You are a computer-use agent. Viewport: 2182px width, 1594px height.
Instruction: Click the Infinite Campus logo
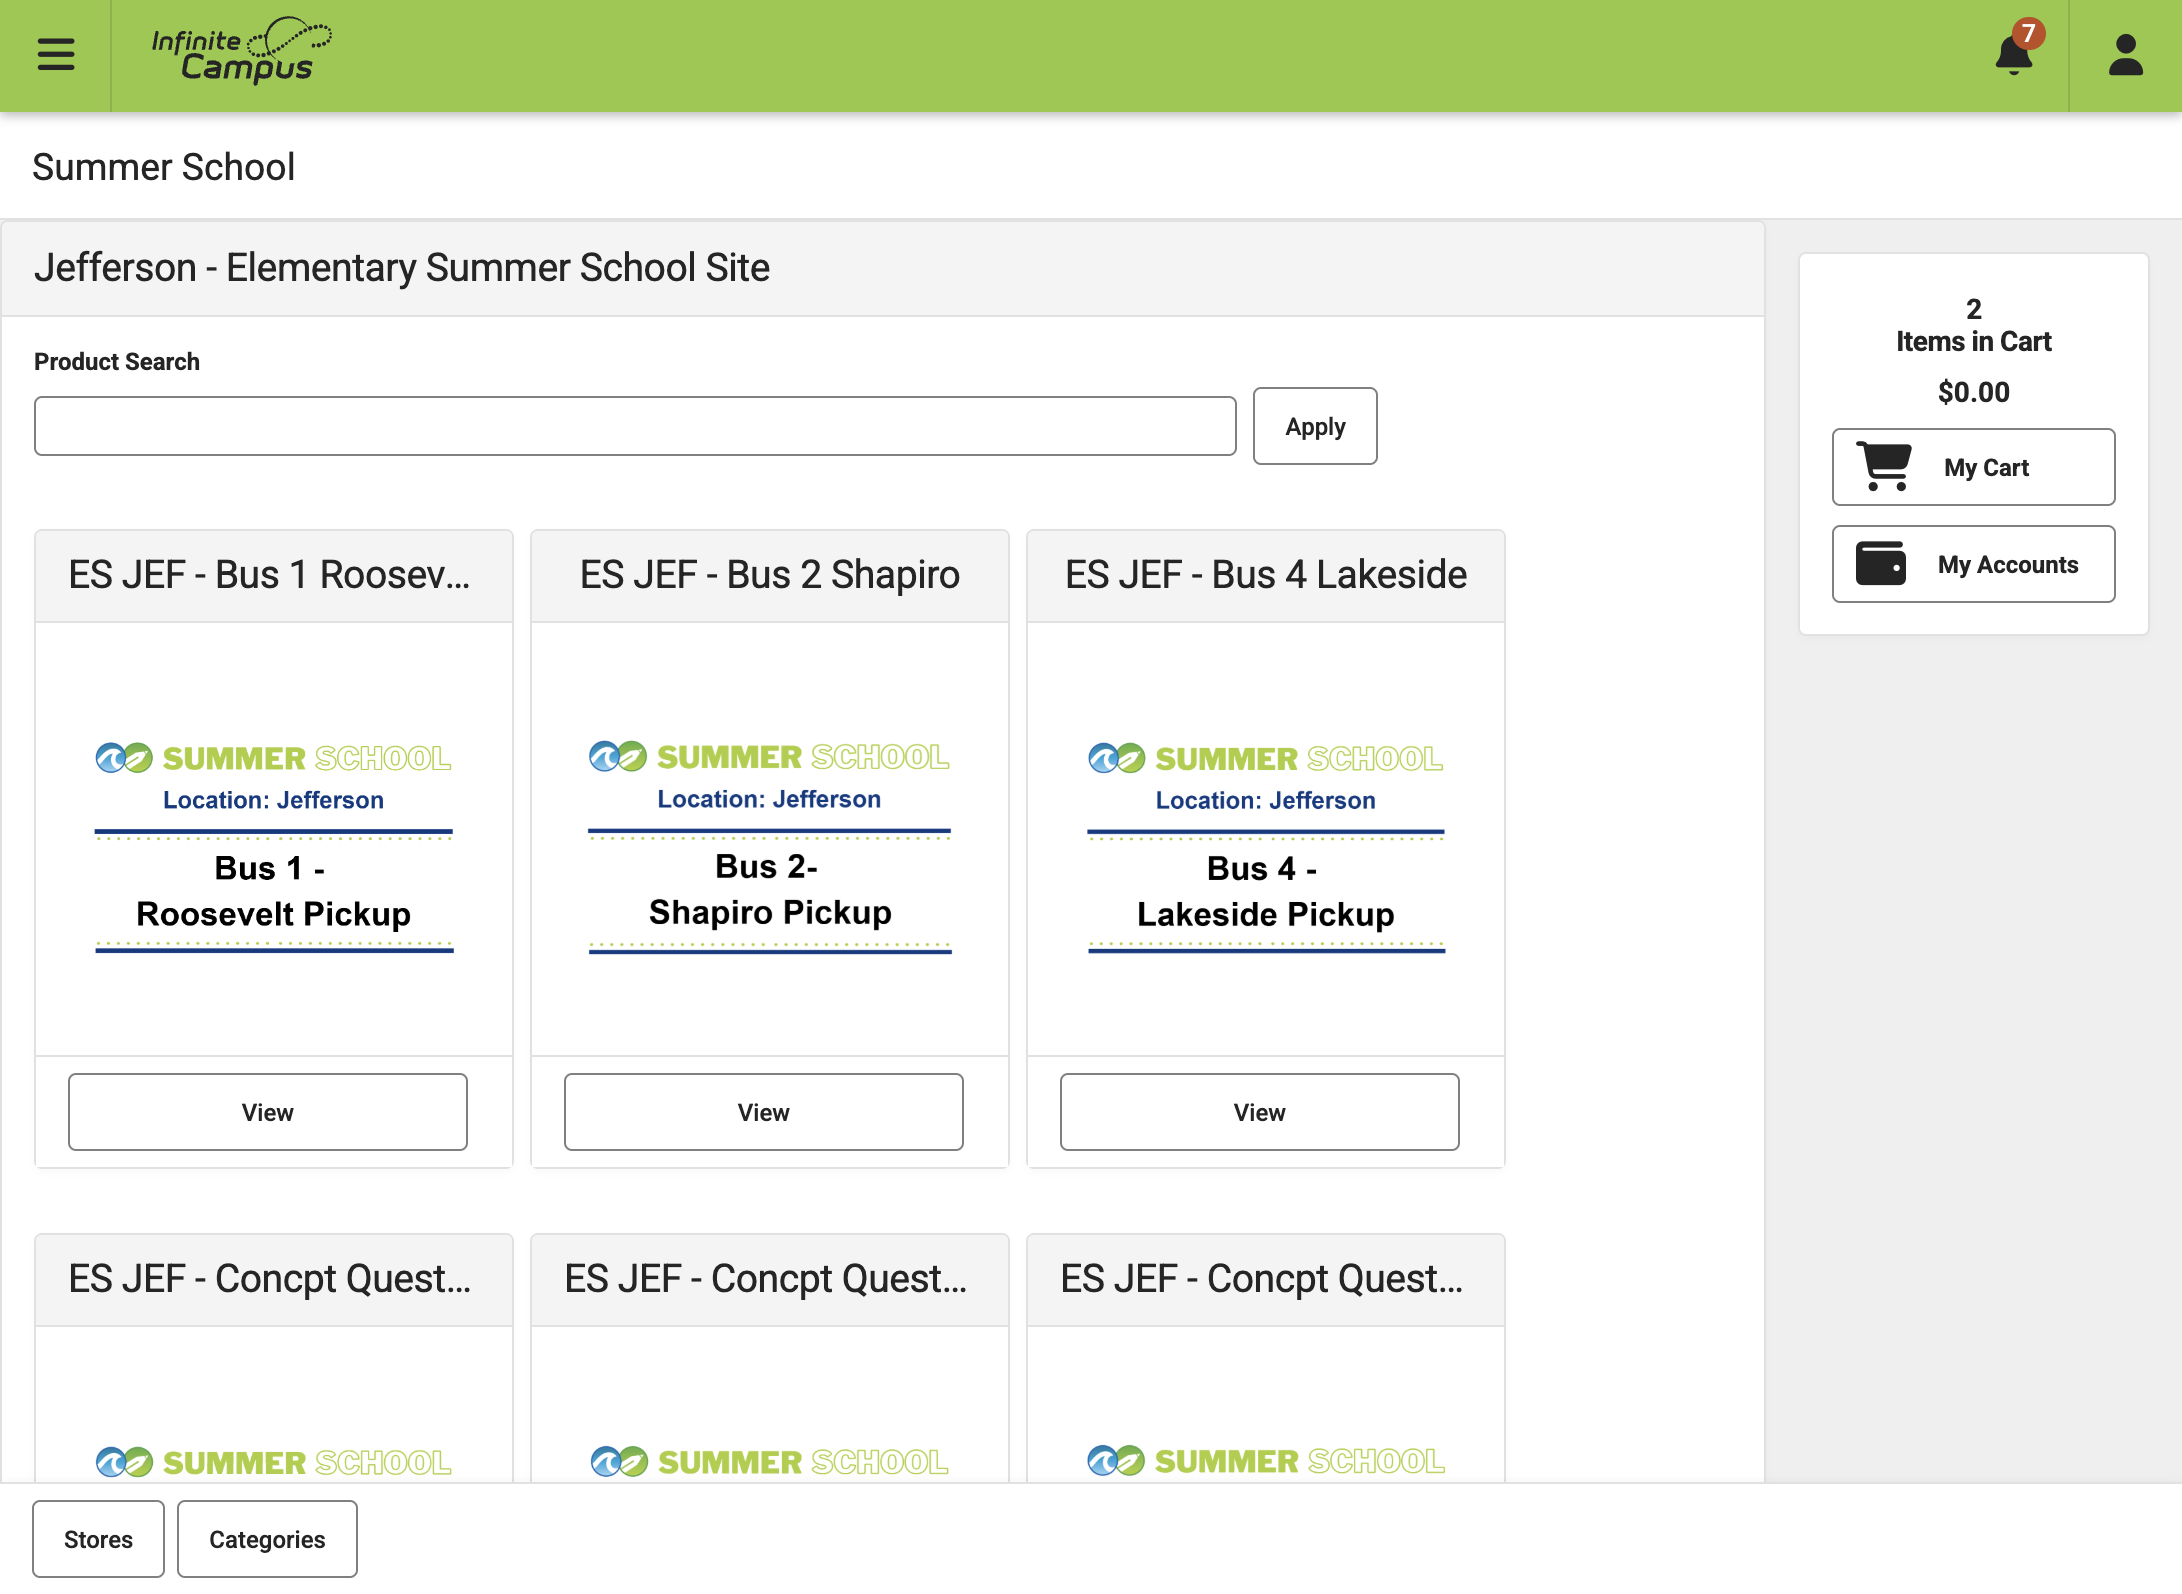click(241, 50)
